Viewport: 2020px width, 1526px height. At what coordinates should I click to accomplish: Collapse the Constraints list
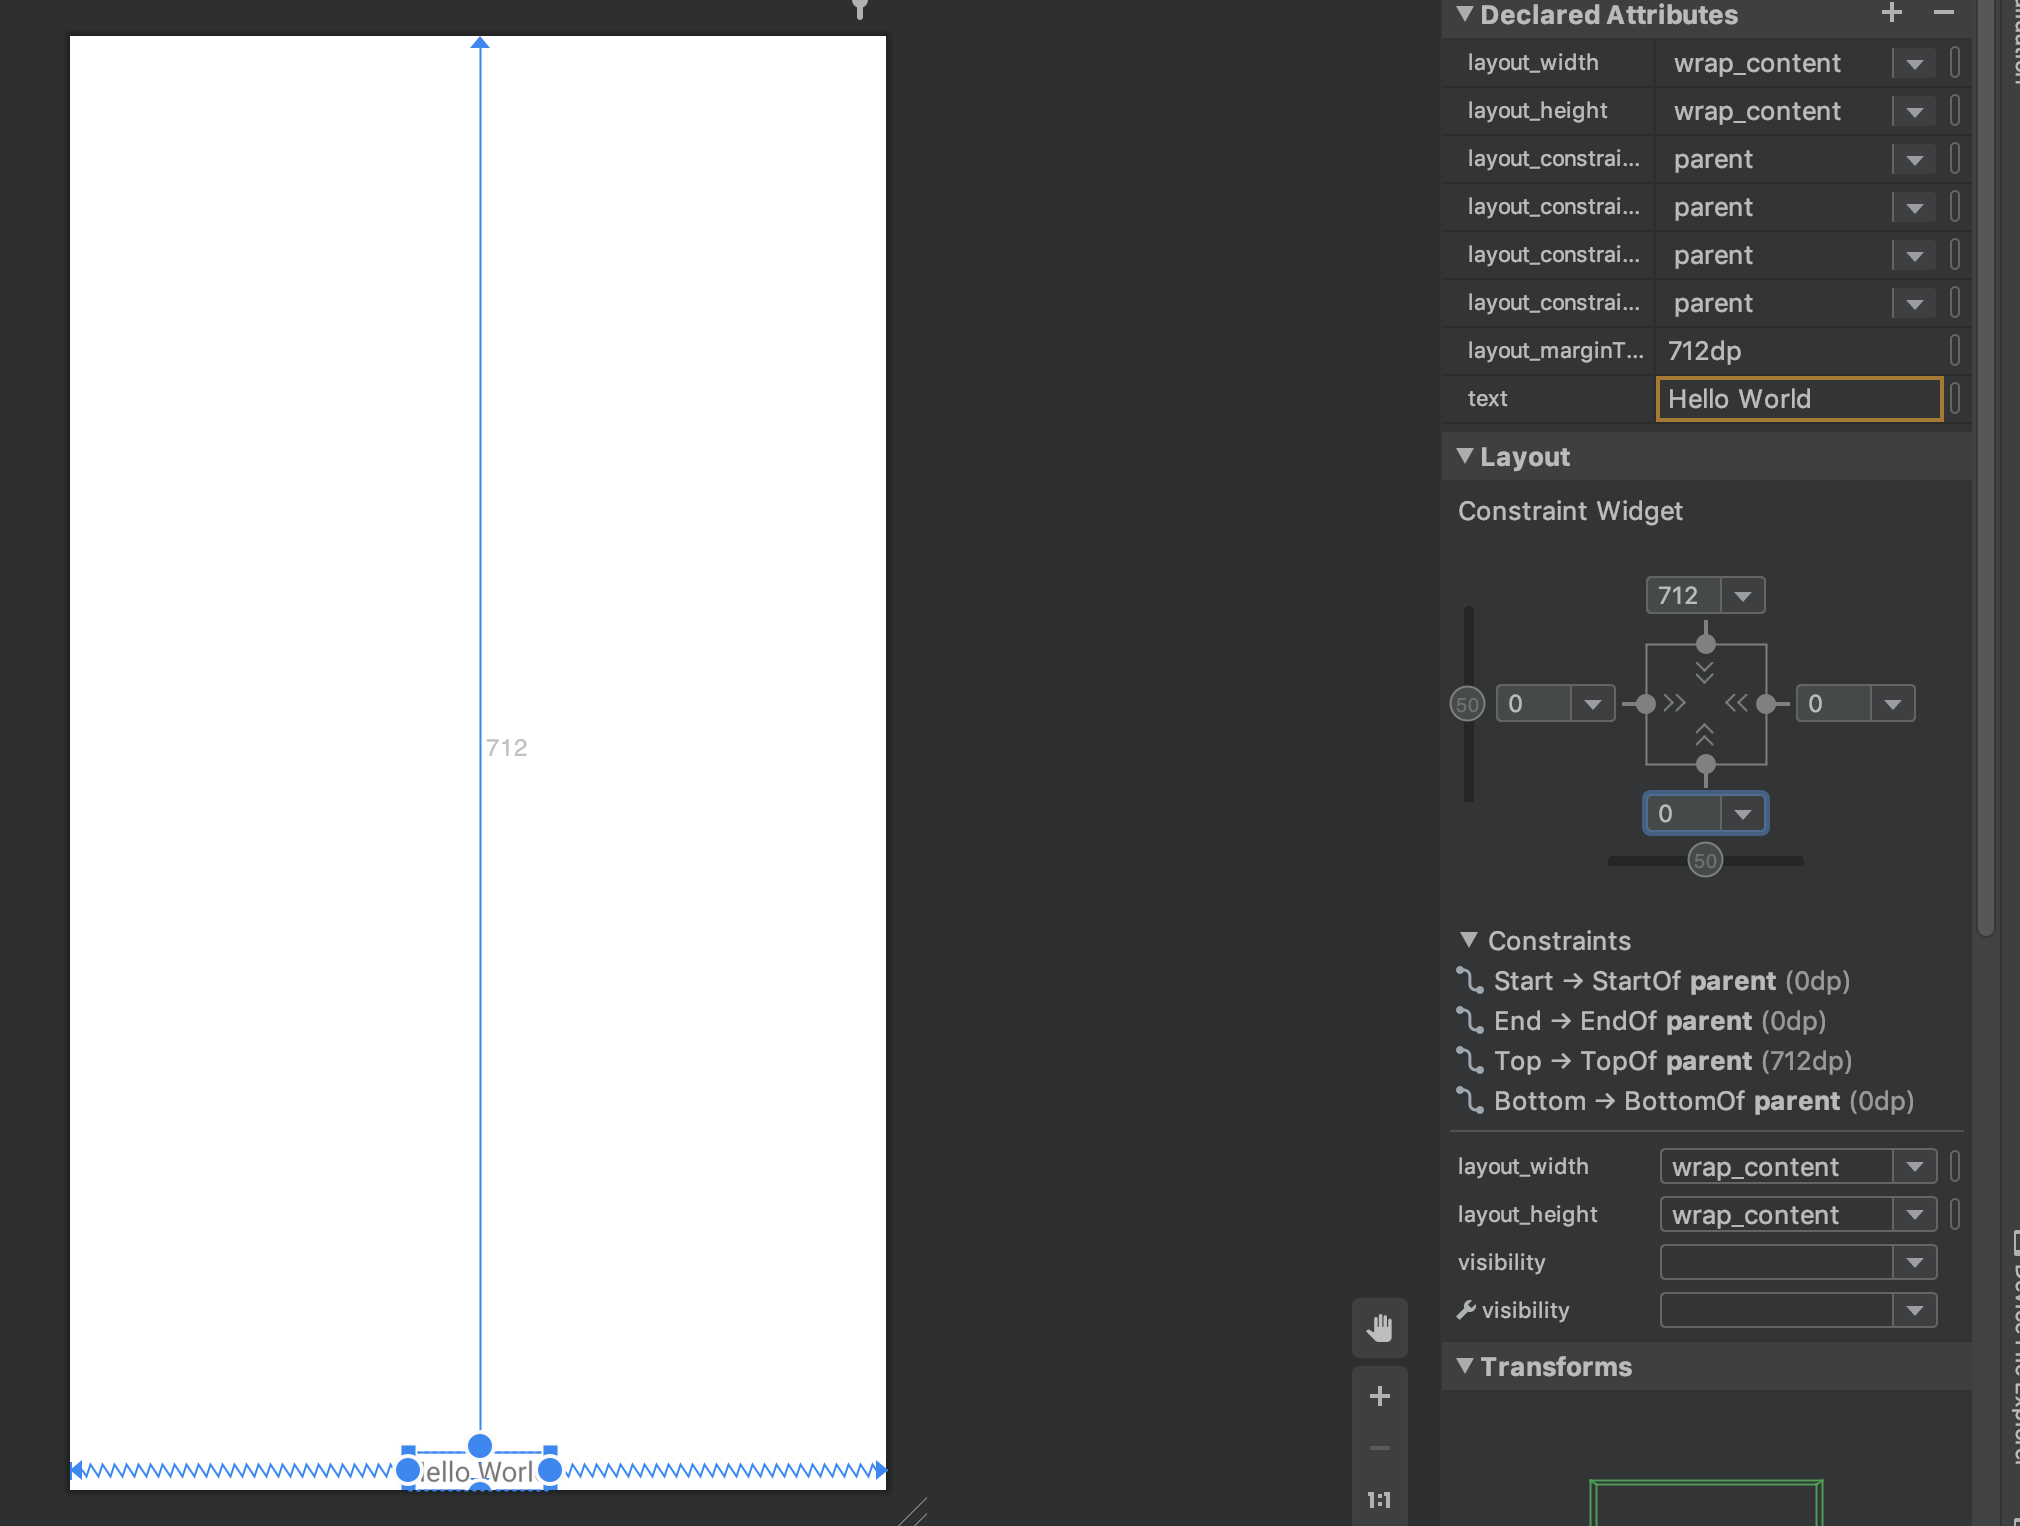pos(1468,940)
